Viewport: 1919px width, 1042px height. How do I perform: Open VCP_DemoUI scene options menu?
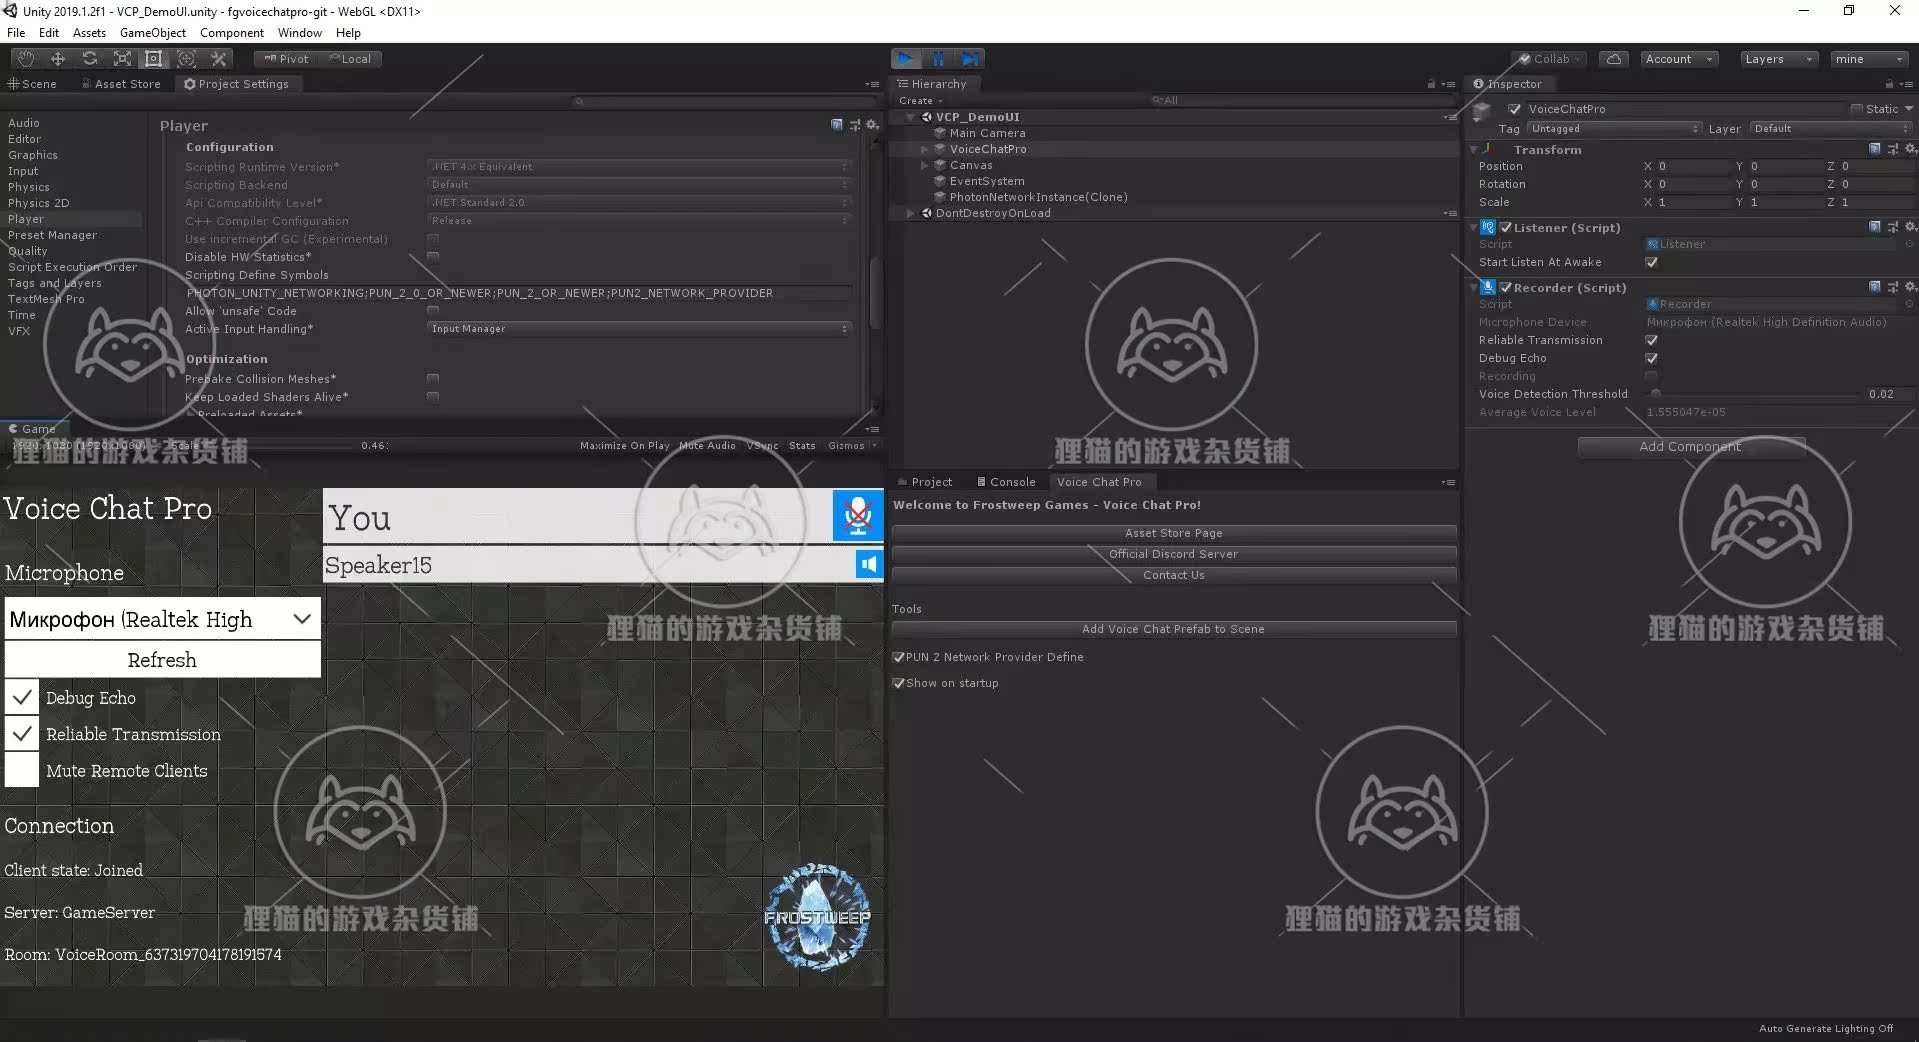(1450, 117)
